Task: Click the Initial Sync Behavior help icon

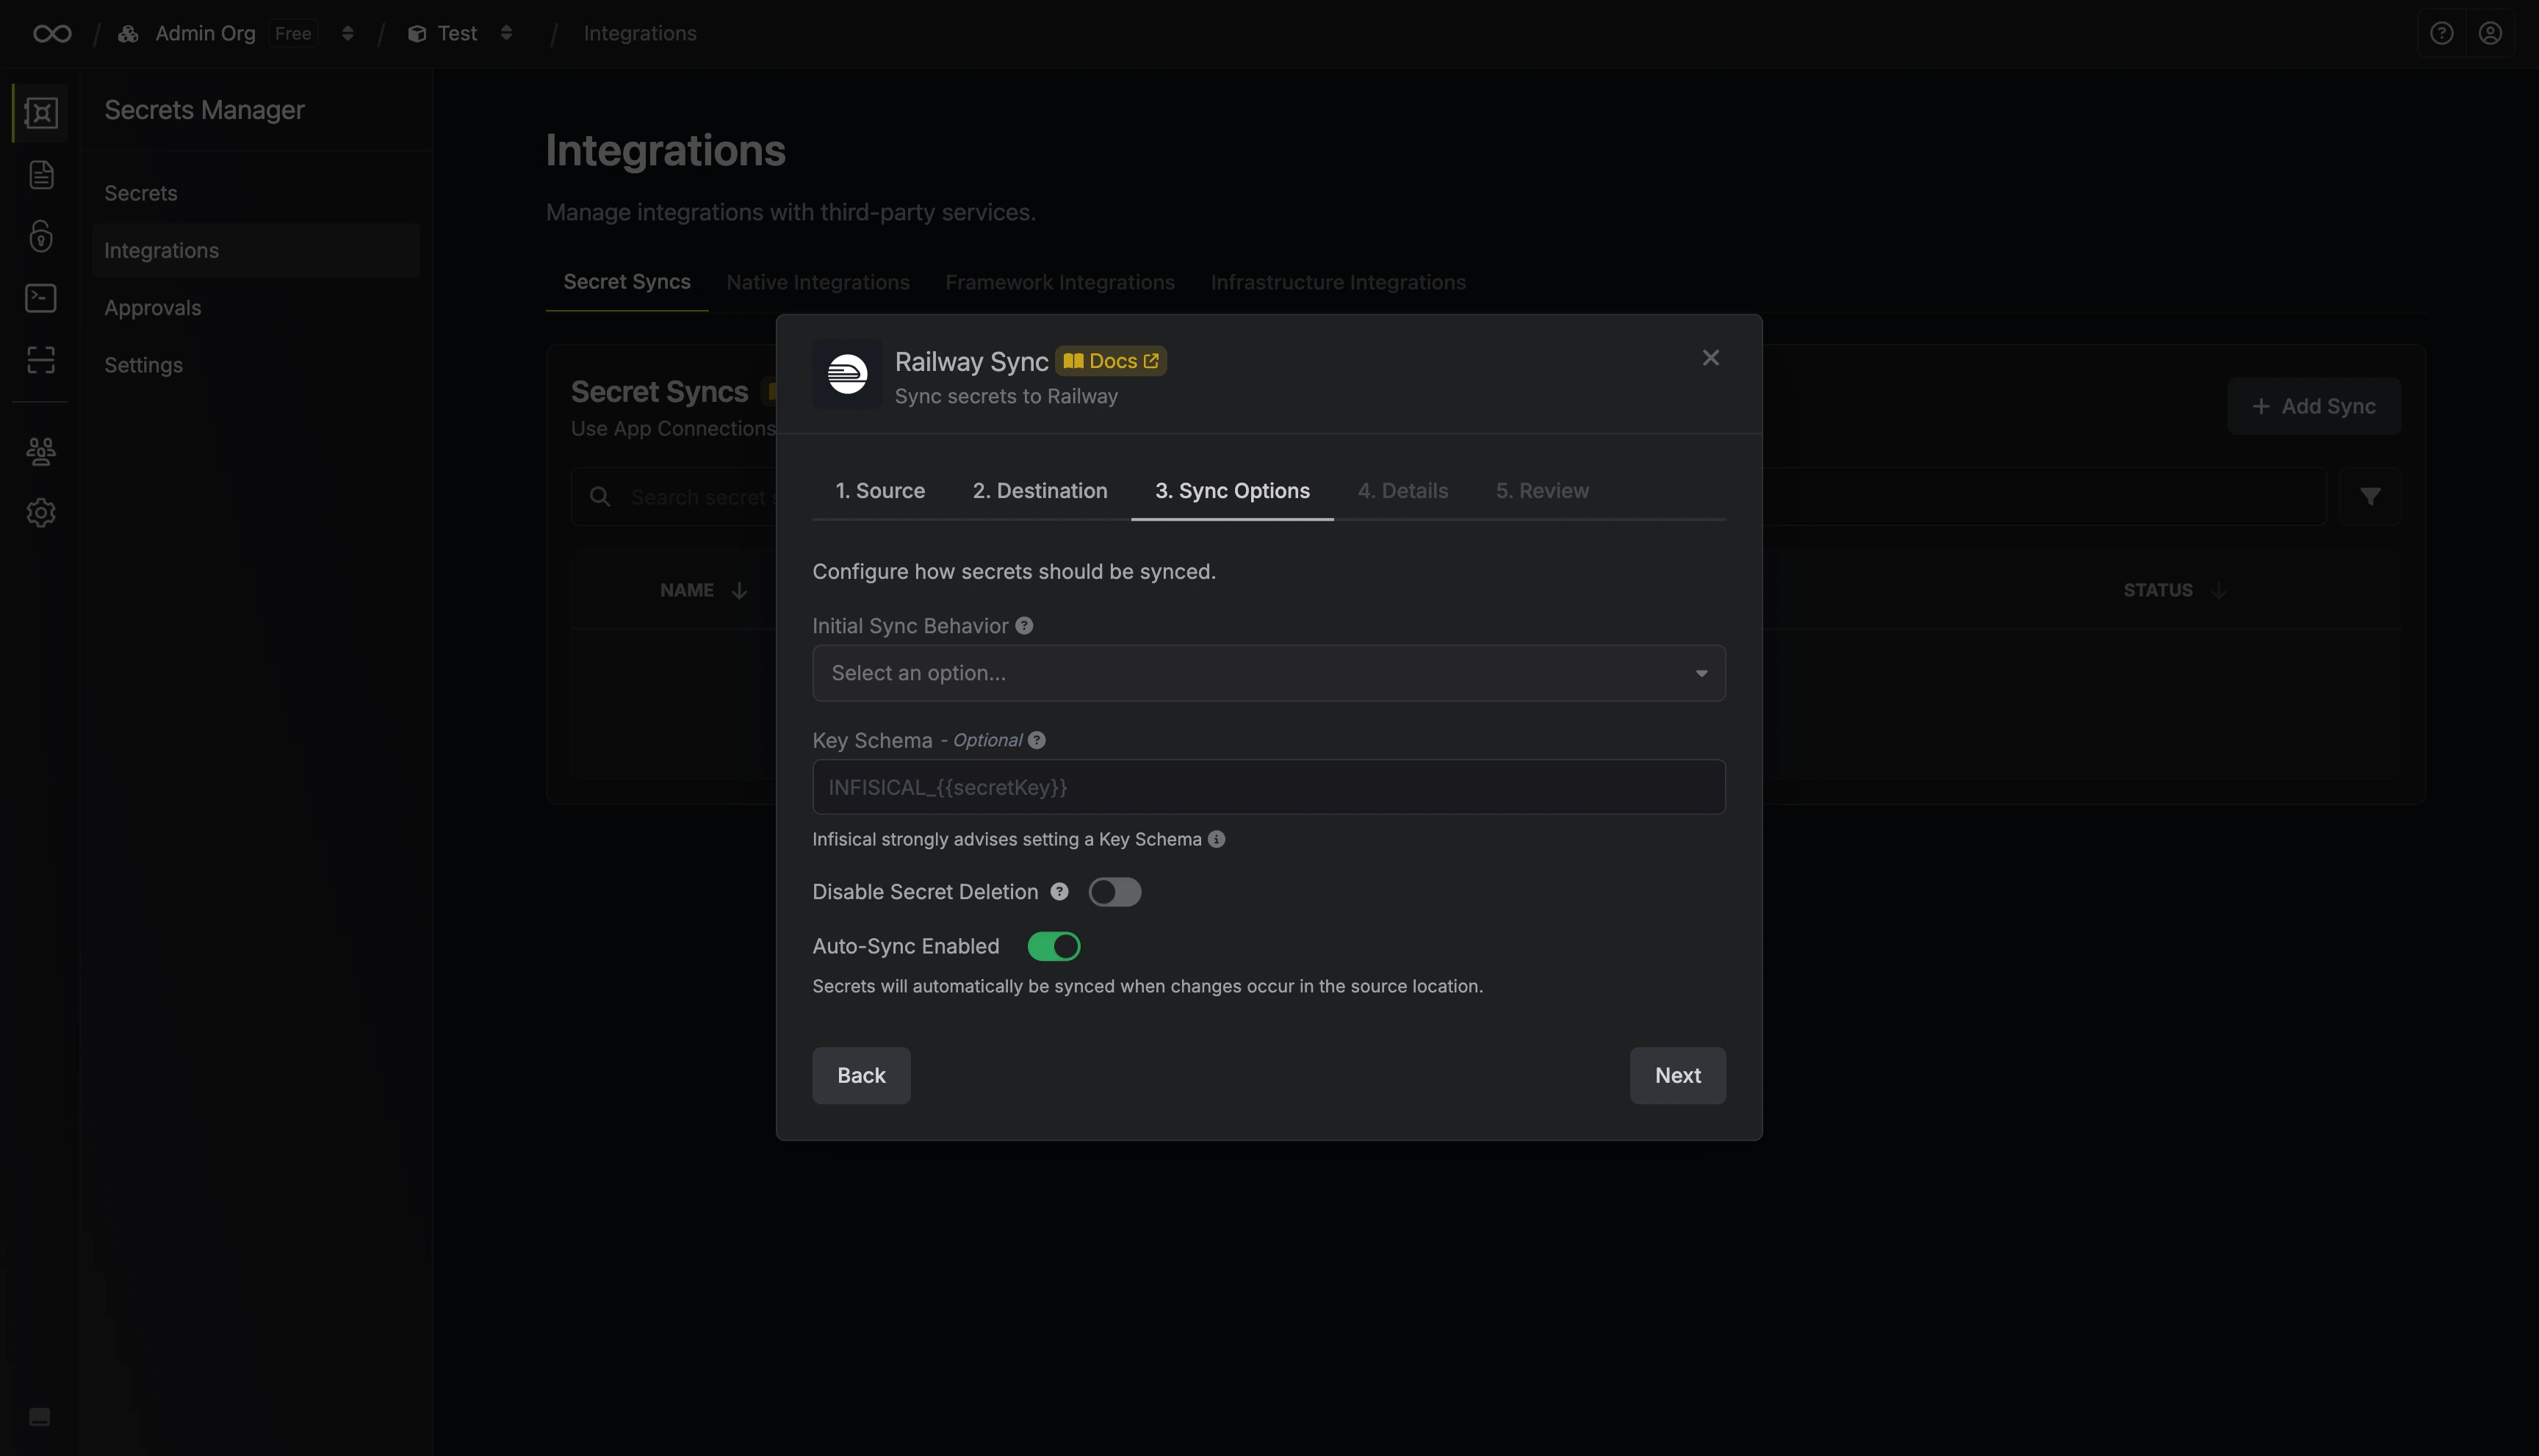Action: pos(1024,626)
